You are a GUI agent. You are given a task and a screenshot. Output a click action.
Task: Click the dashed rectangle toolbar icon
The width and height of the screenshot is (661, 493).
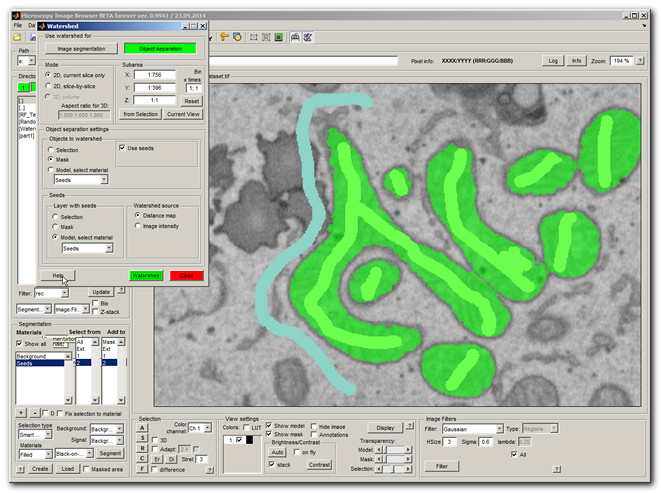click(254, 37)
